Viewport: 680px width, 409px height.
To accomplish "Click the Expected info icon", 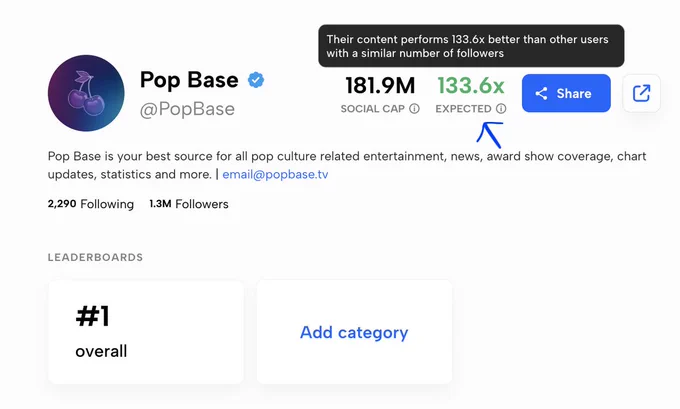I will coord(501,108).
